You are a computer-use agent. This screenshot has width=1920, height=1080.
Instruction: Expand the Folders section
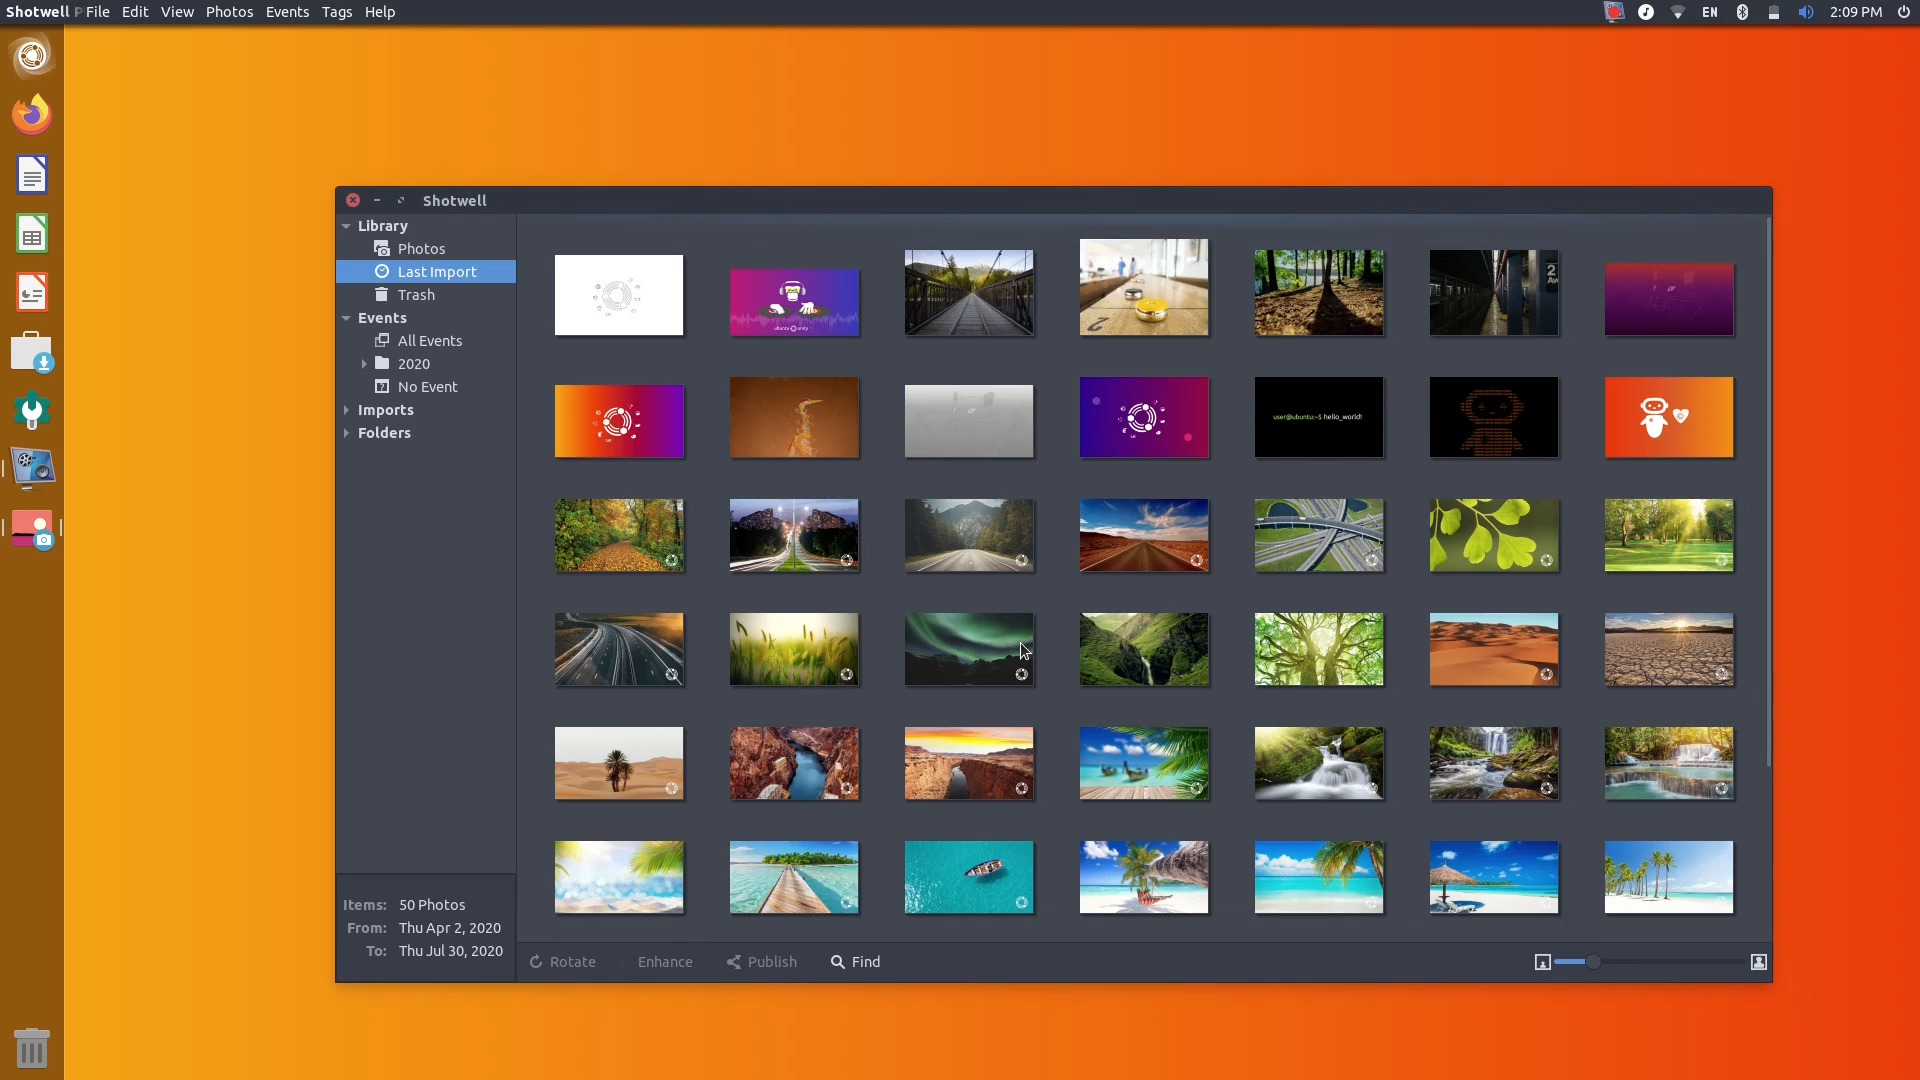pyautogui.click(x=347, y=432)
